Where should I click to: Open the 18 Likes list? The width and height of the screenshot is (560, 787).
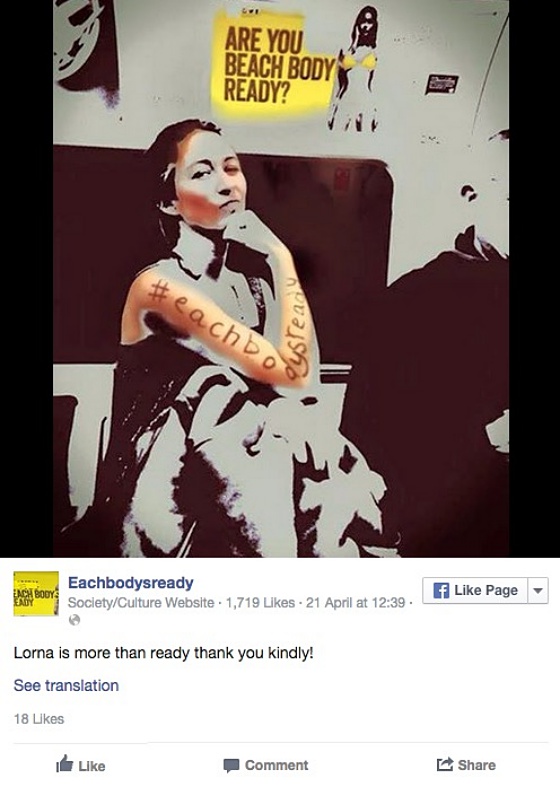pos(39,719)
